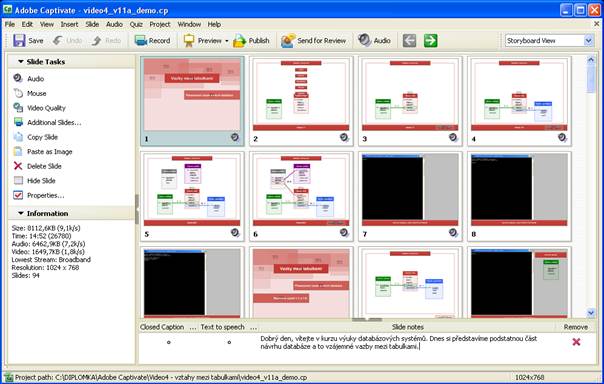Click audio indicator on slide 1 thumbnail
Screen dimensions: 604x384
tap(235, 137)
